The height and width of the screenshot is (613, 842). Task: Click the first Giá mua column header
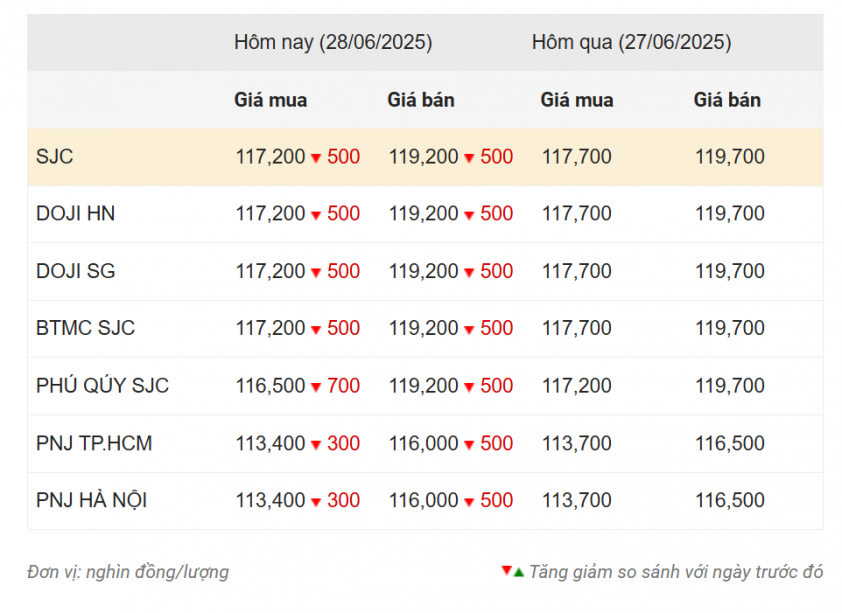tap(271, 100)
